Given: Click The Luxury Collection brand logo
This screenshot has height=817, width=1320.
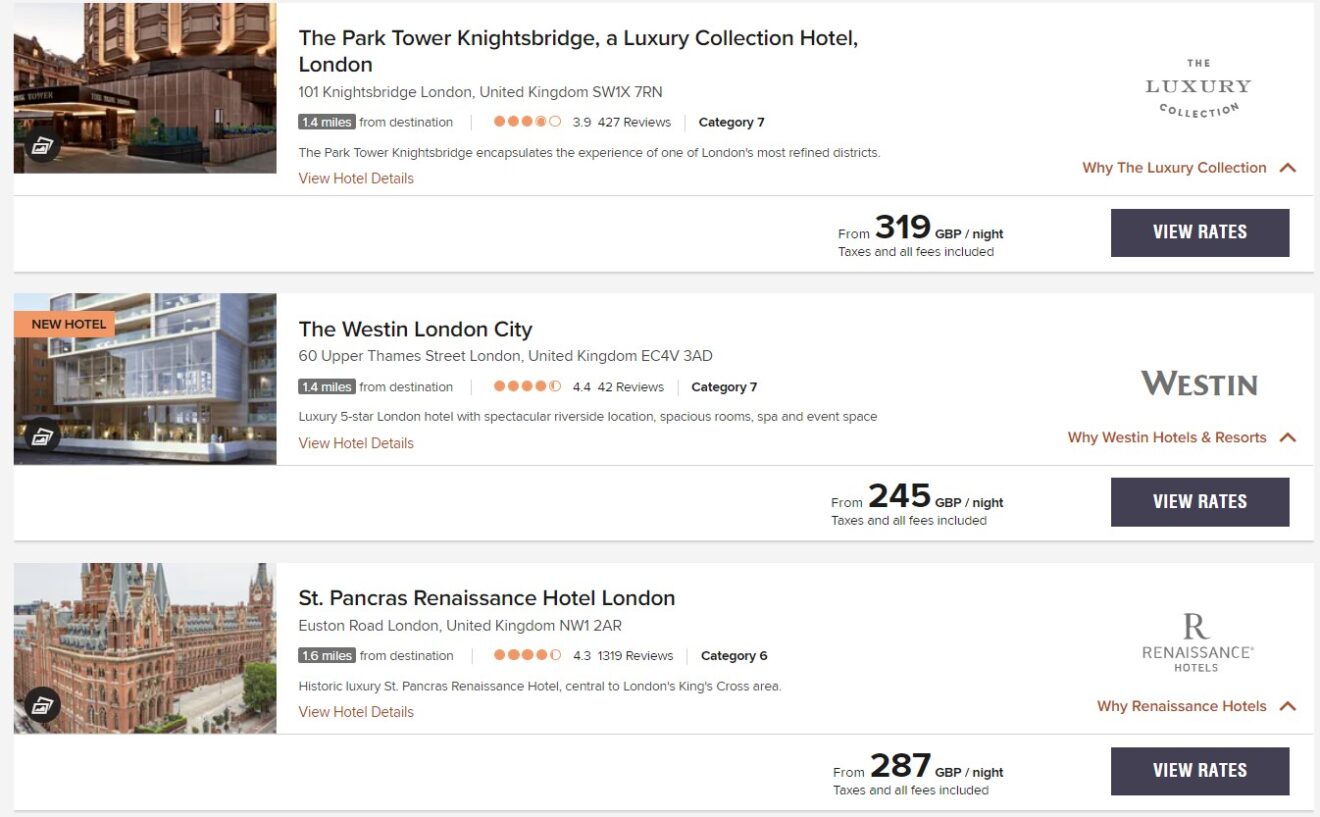Looking at the screenshot, I should coord(1198,87).
